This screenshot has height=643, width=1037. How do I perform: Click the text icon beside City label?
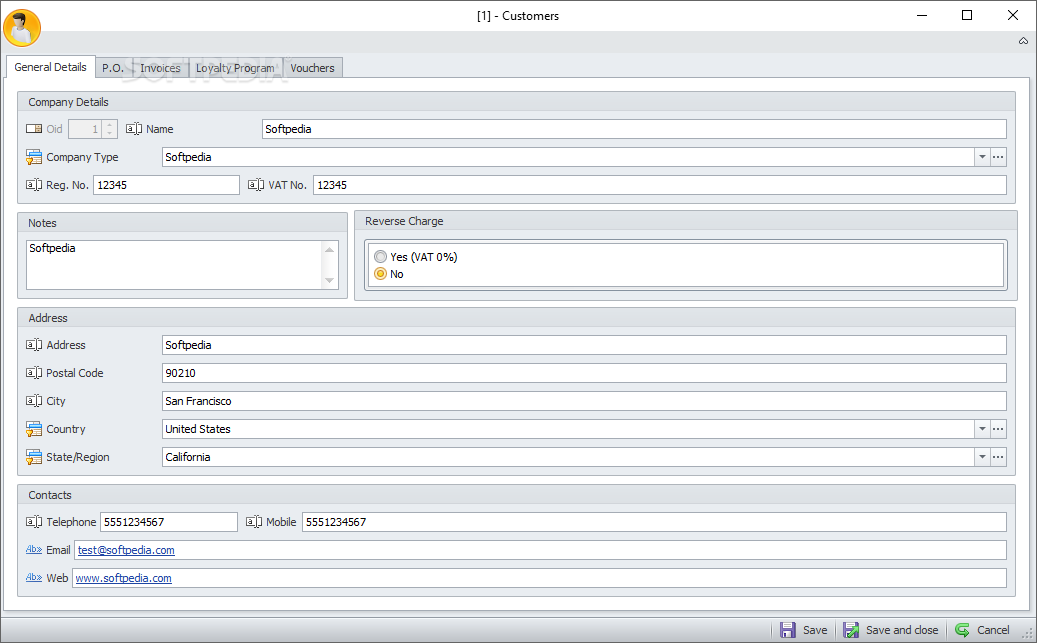(x=34, y=401)
